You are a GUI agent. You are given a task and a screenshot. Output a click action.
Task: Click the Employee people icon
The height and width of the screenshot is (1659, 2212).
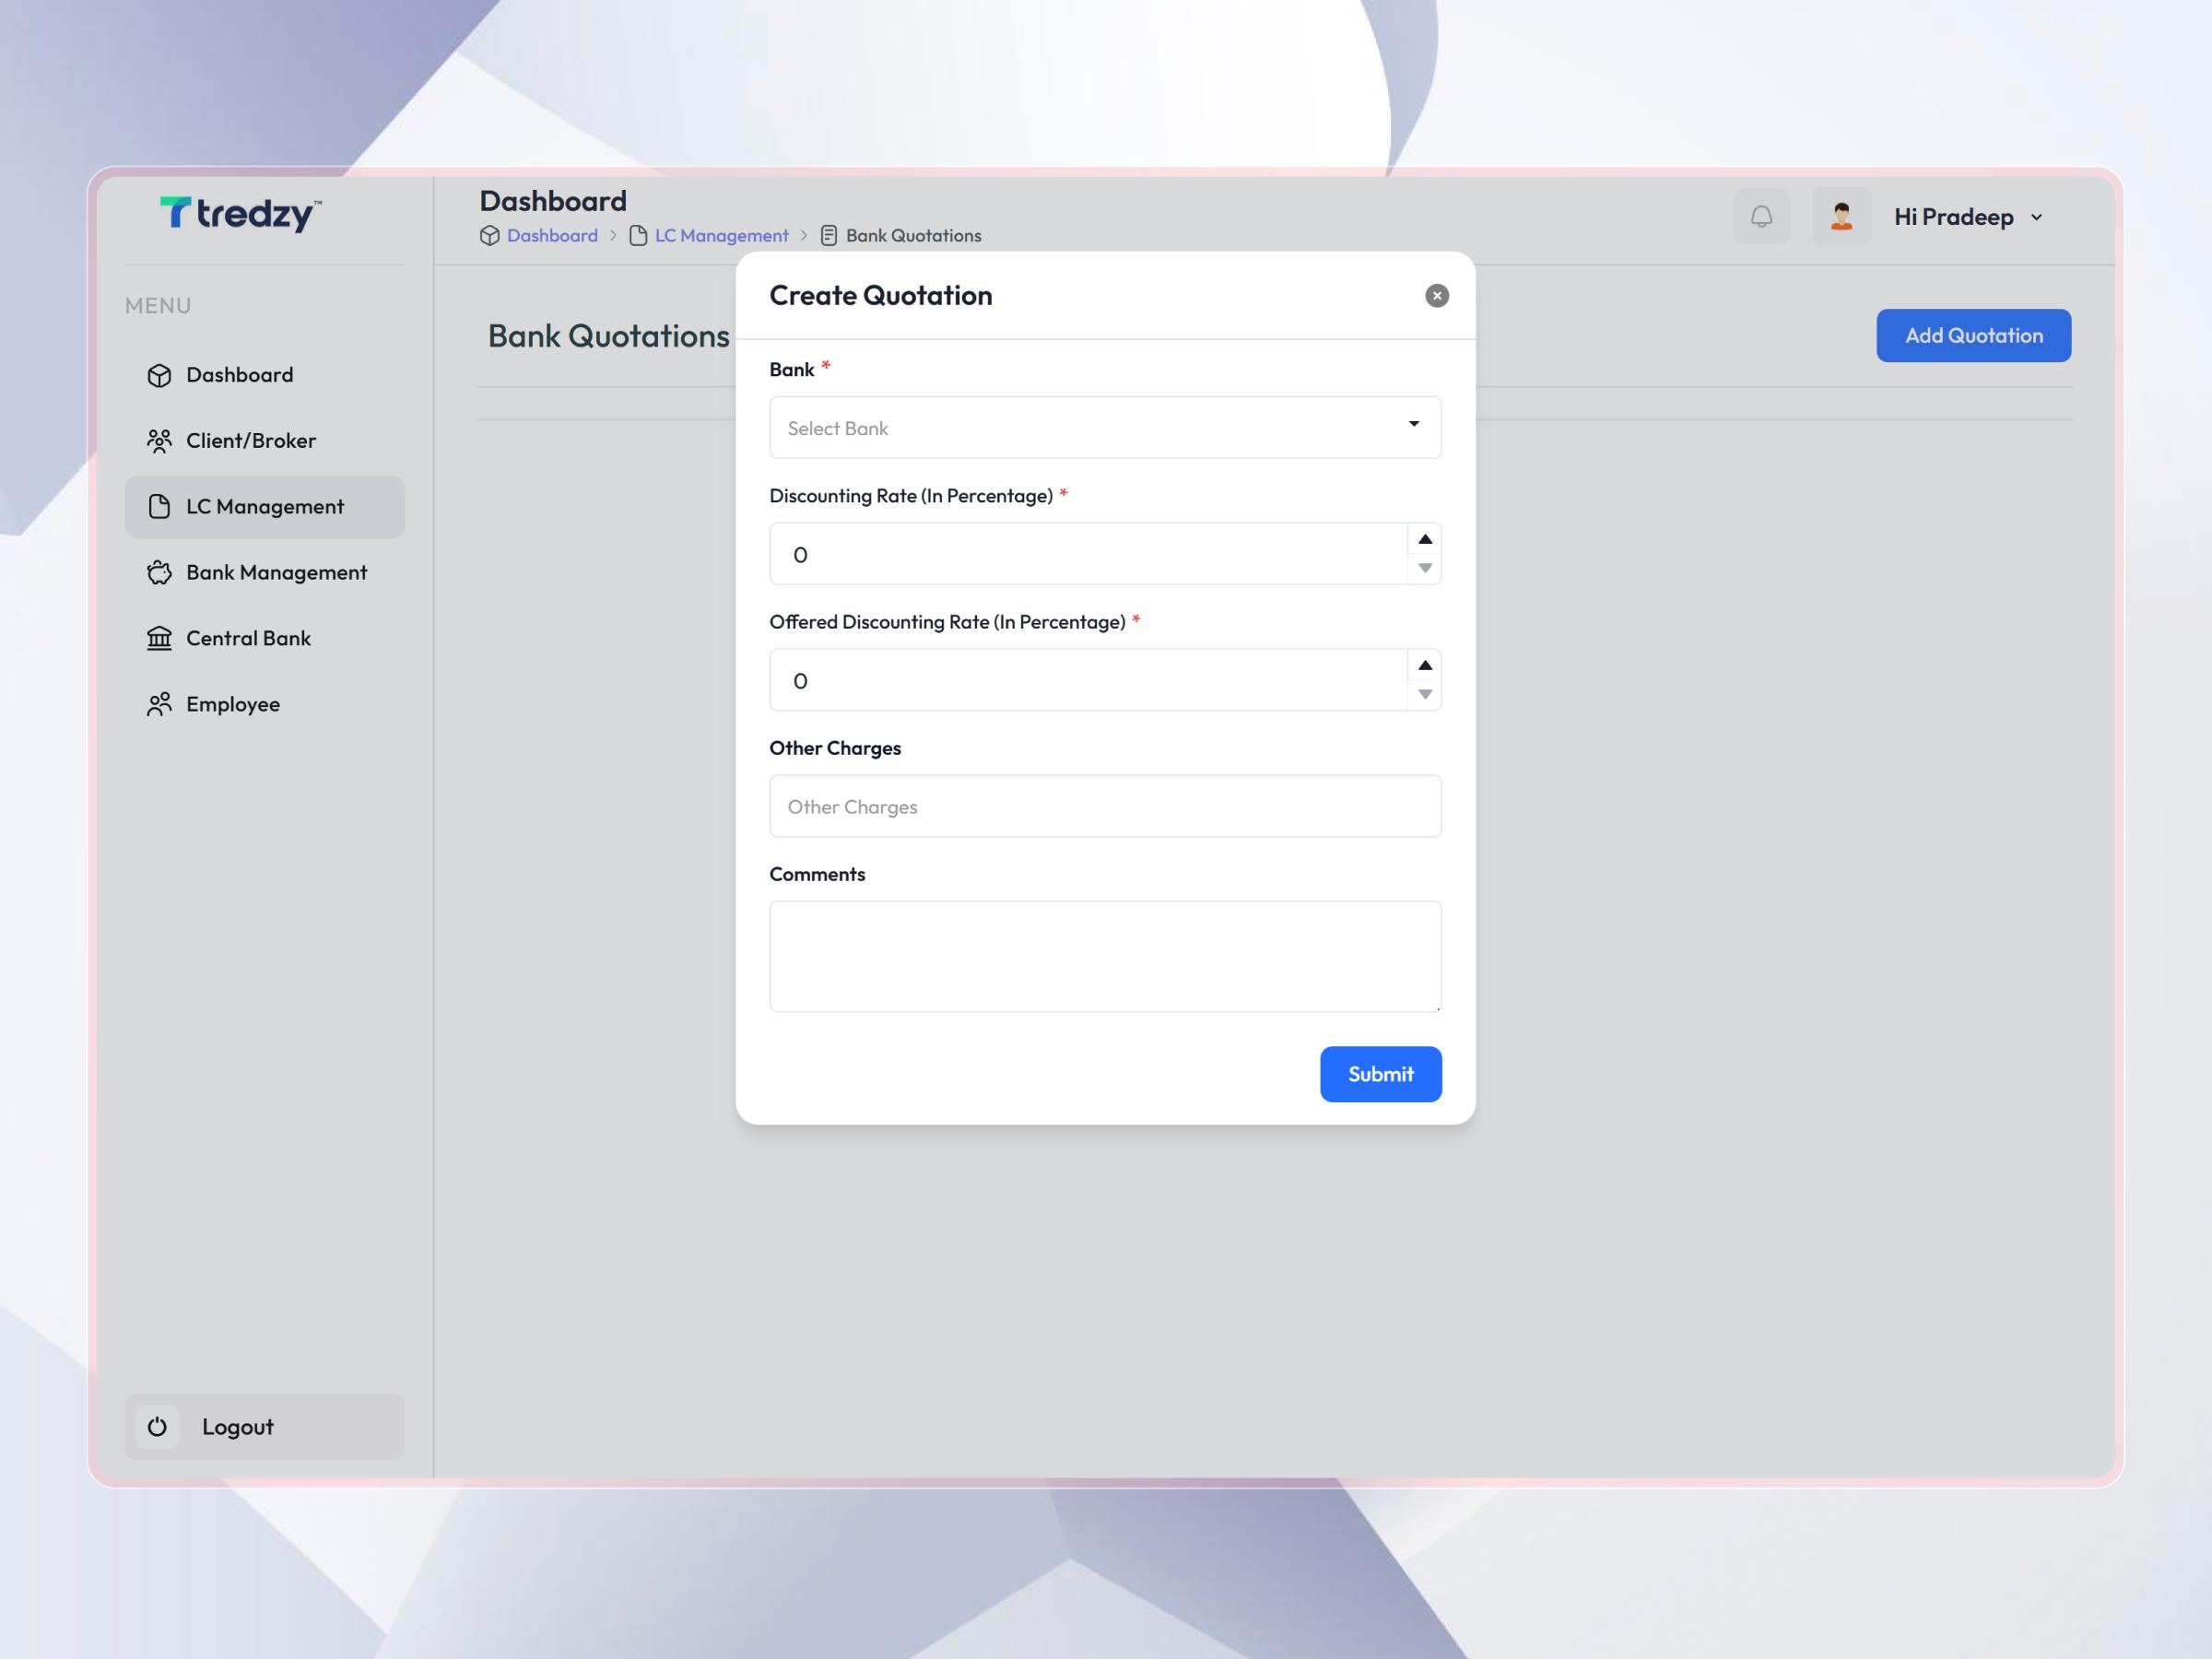pos(161,704)
